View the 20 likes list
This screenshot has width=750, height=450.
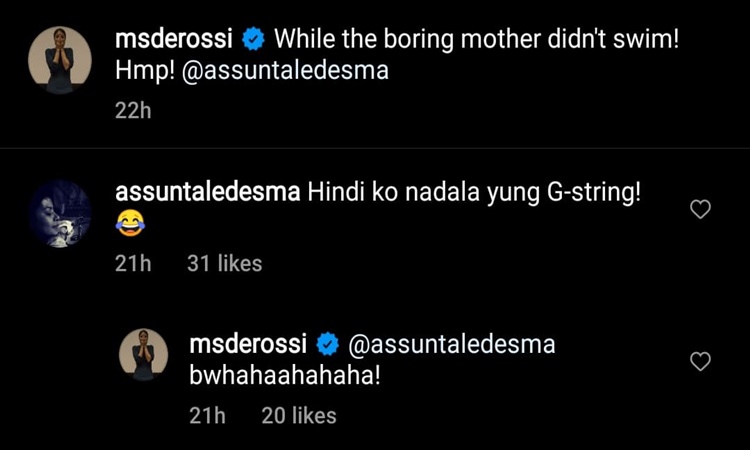[x=299, y=416]
